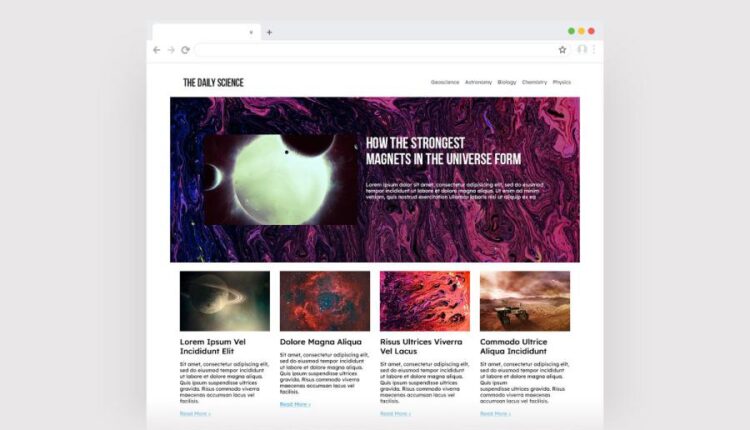The image size is (750, 430).
Task: Bookmark page with the star icon
Action: 562,50
